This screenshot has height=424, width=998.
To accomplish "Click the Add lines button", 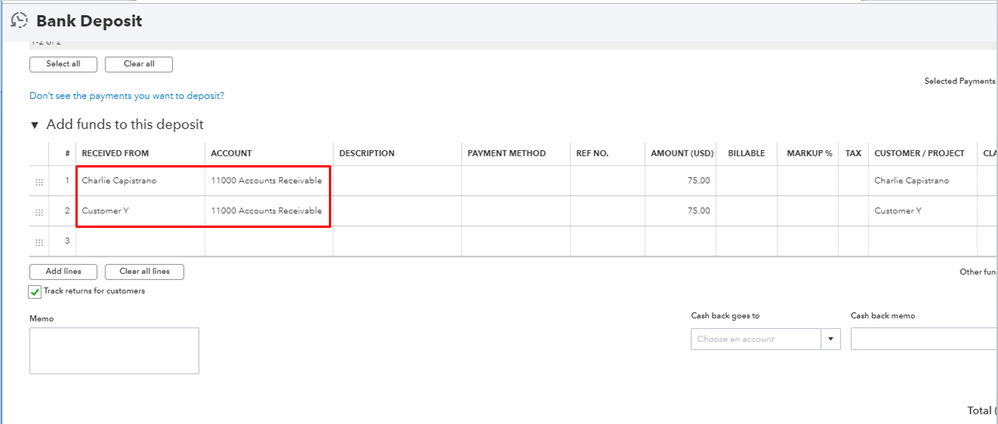I will tap(62, 272).
